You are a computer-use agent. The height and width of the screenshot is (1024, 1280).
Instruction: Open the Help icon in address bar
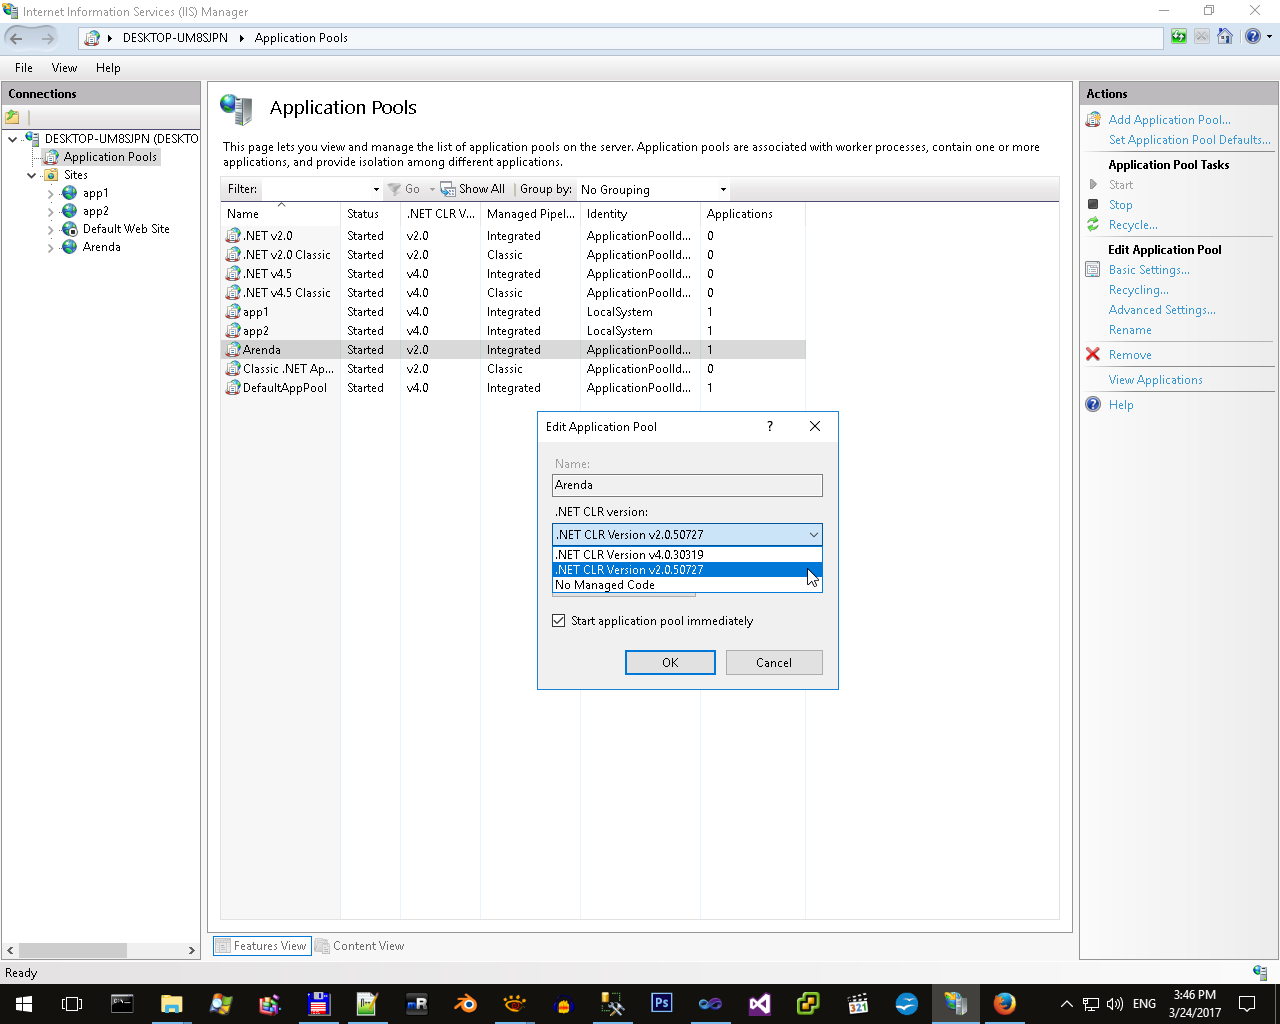click(1252, 37)
